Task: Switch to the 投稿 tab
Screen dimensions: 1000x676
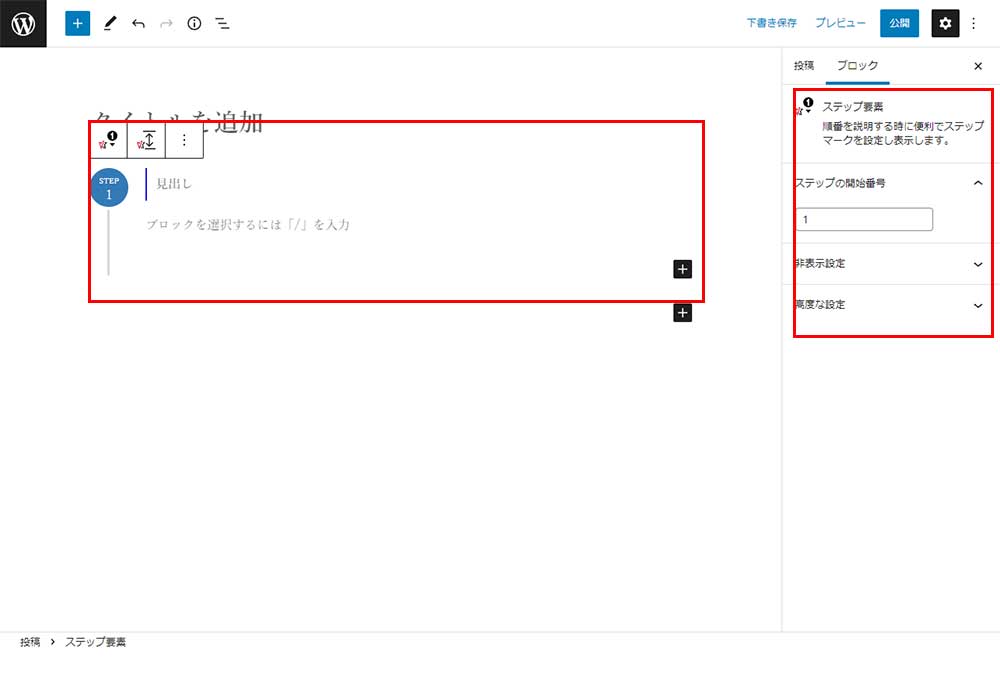Action: tap(803, 65)
